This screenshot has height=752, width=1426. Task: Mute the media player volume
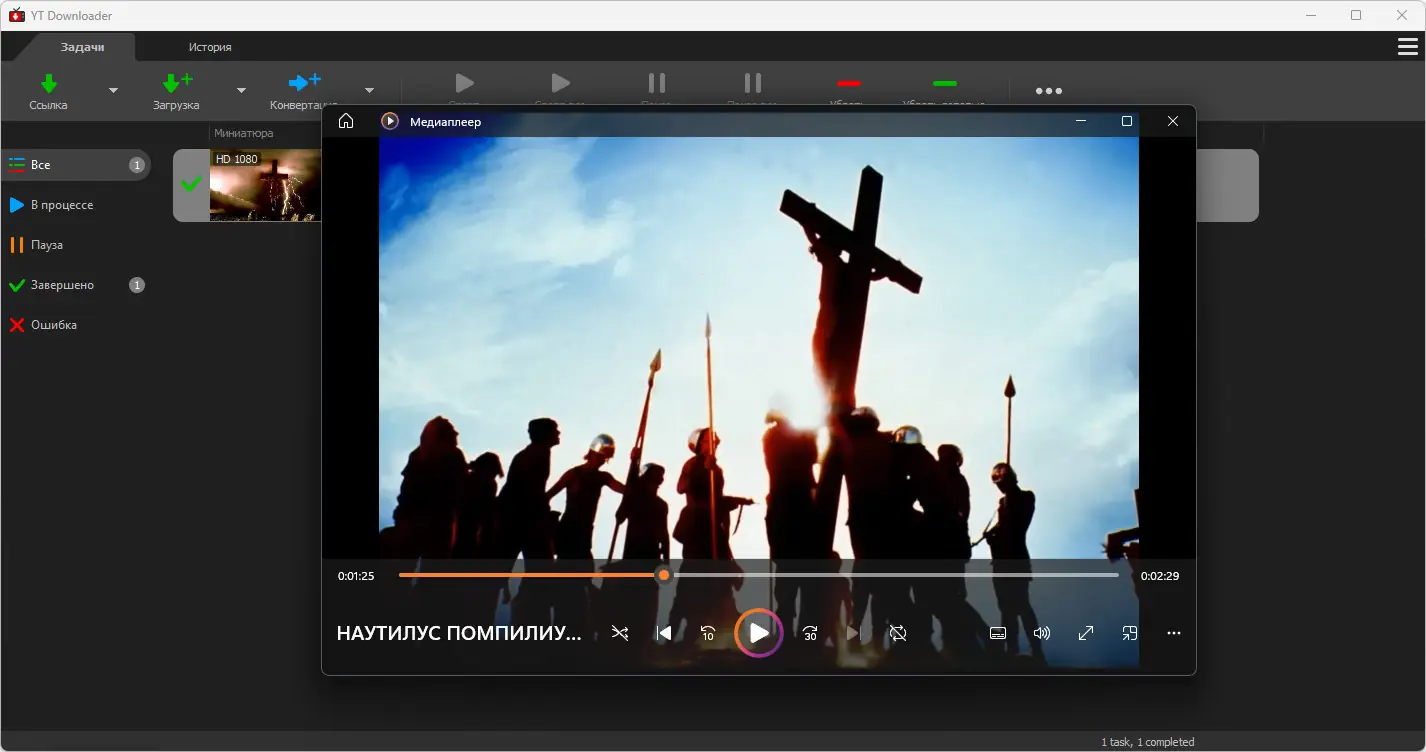[1042, 633]
